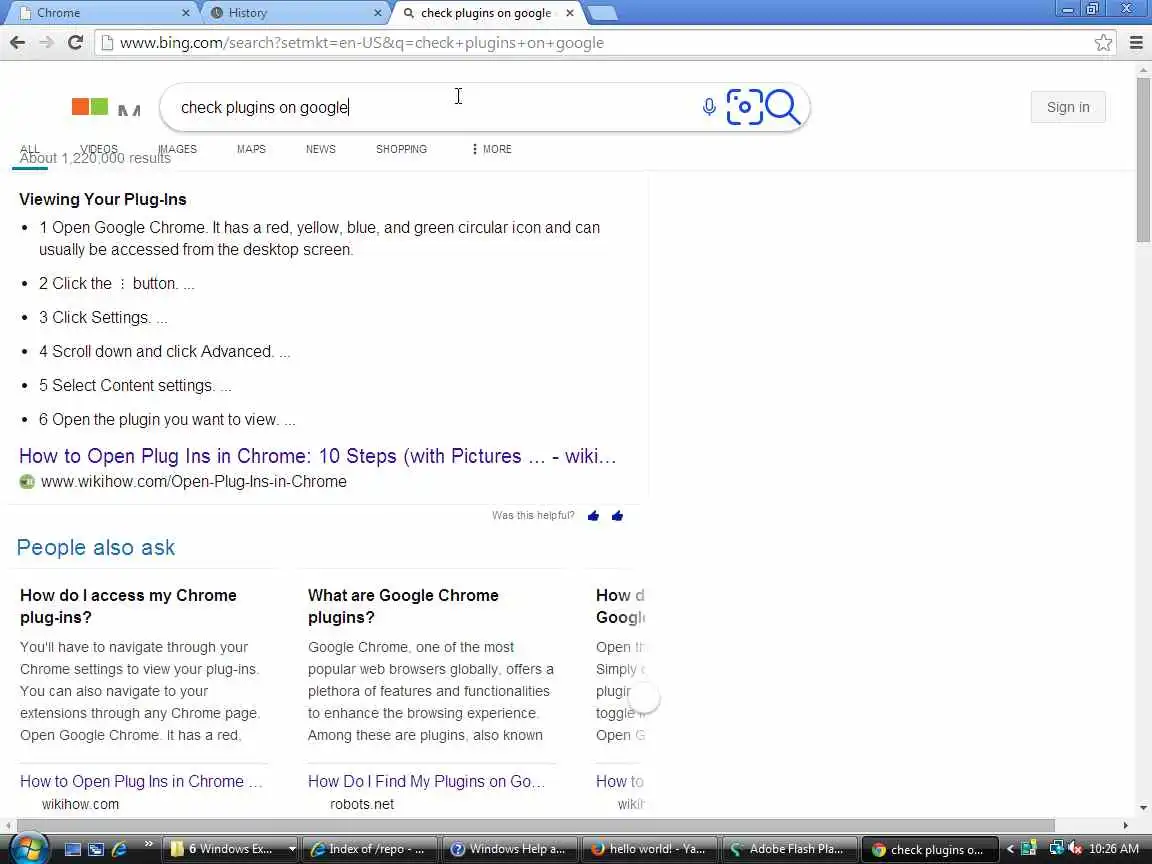This screenshot has width=1152, height=864.
Task: Click the People also ask heading
Action: [96, 547]
